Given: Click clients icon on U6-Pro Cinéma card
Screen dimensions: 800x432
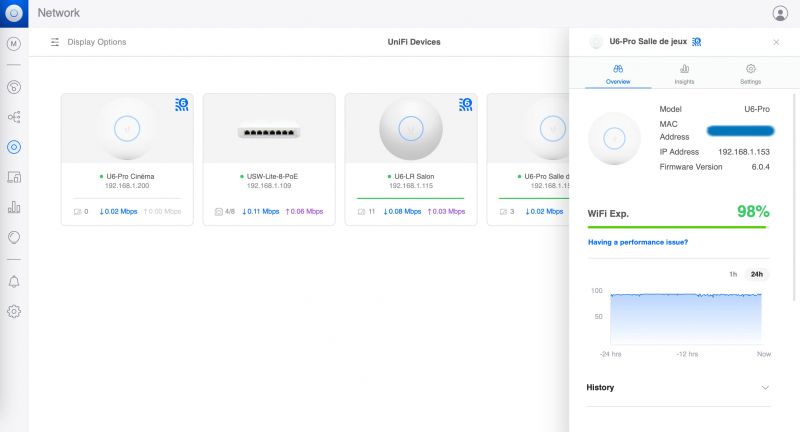Looking at the screenshot, I should coord(78,212).
